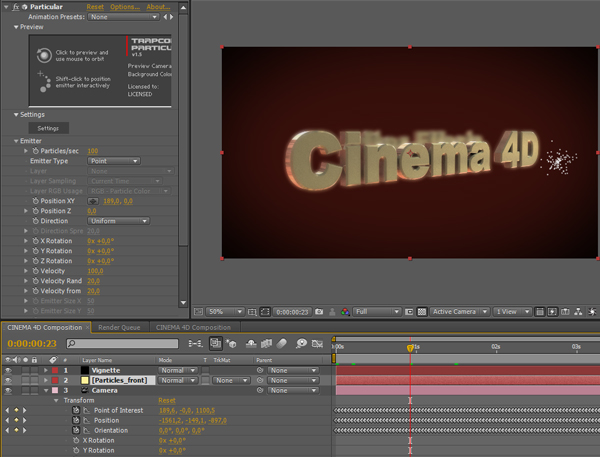Open Direction Uniform dropdown
The height and width of the screenshot is (457, 600).
tap(118, 221)
